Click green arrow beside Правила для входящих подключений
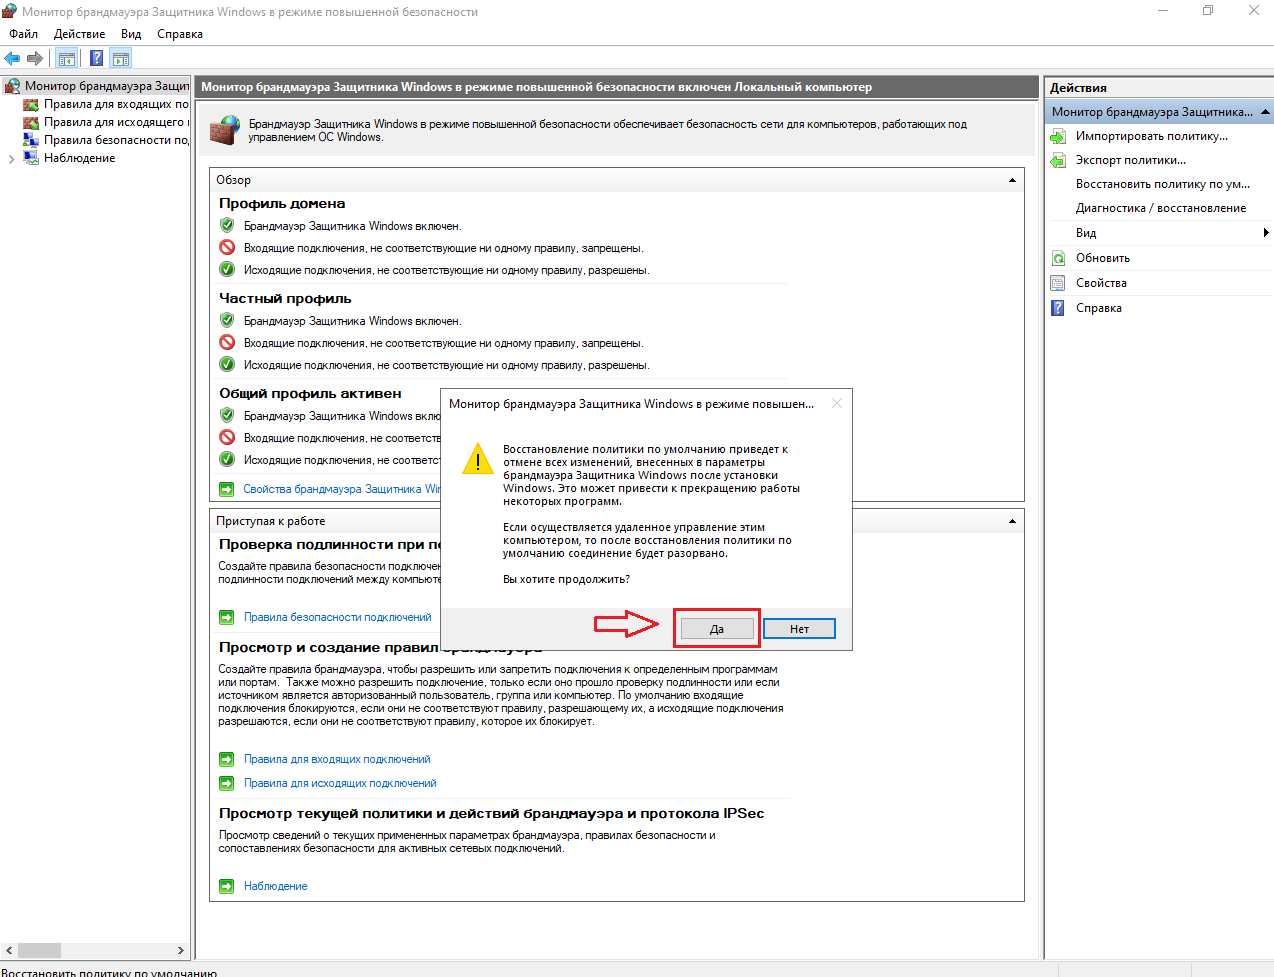 click(x=226, y=759)
